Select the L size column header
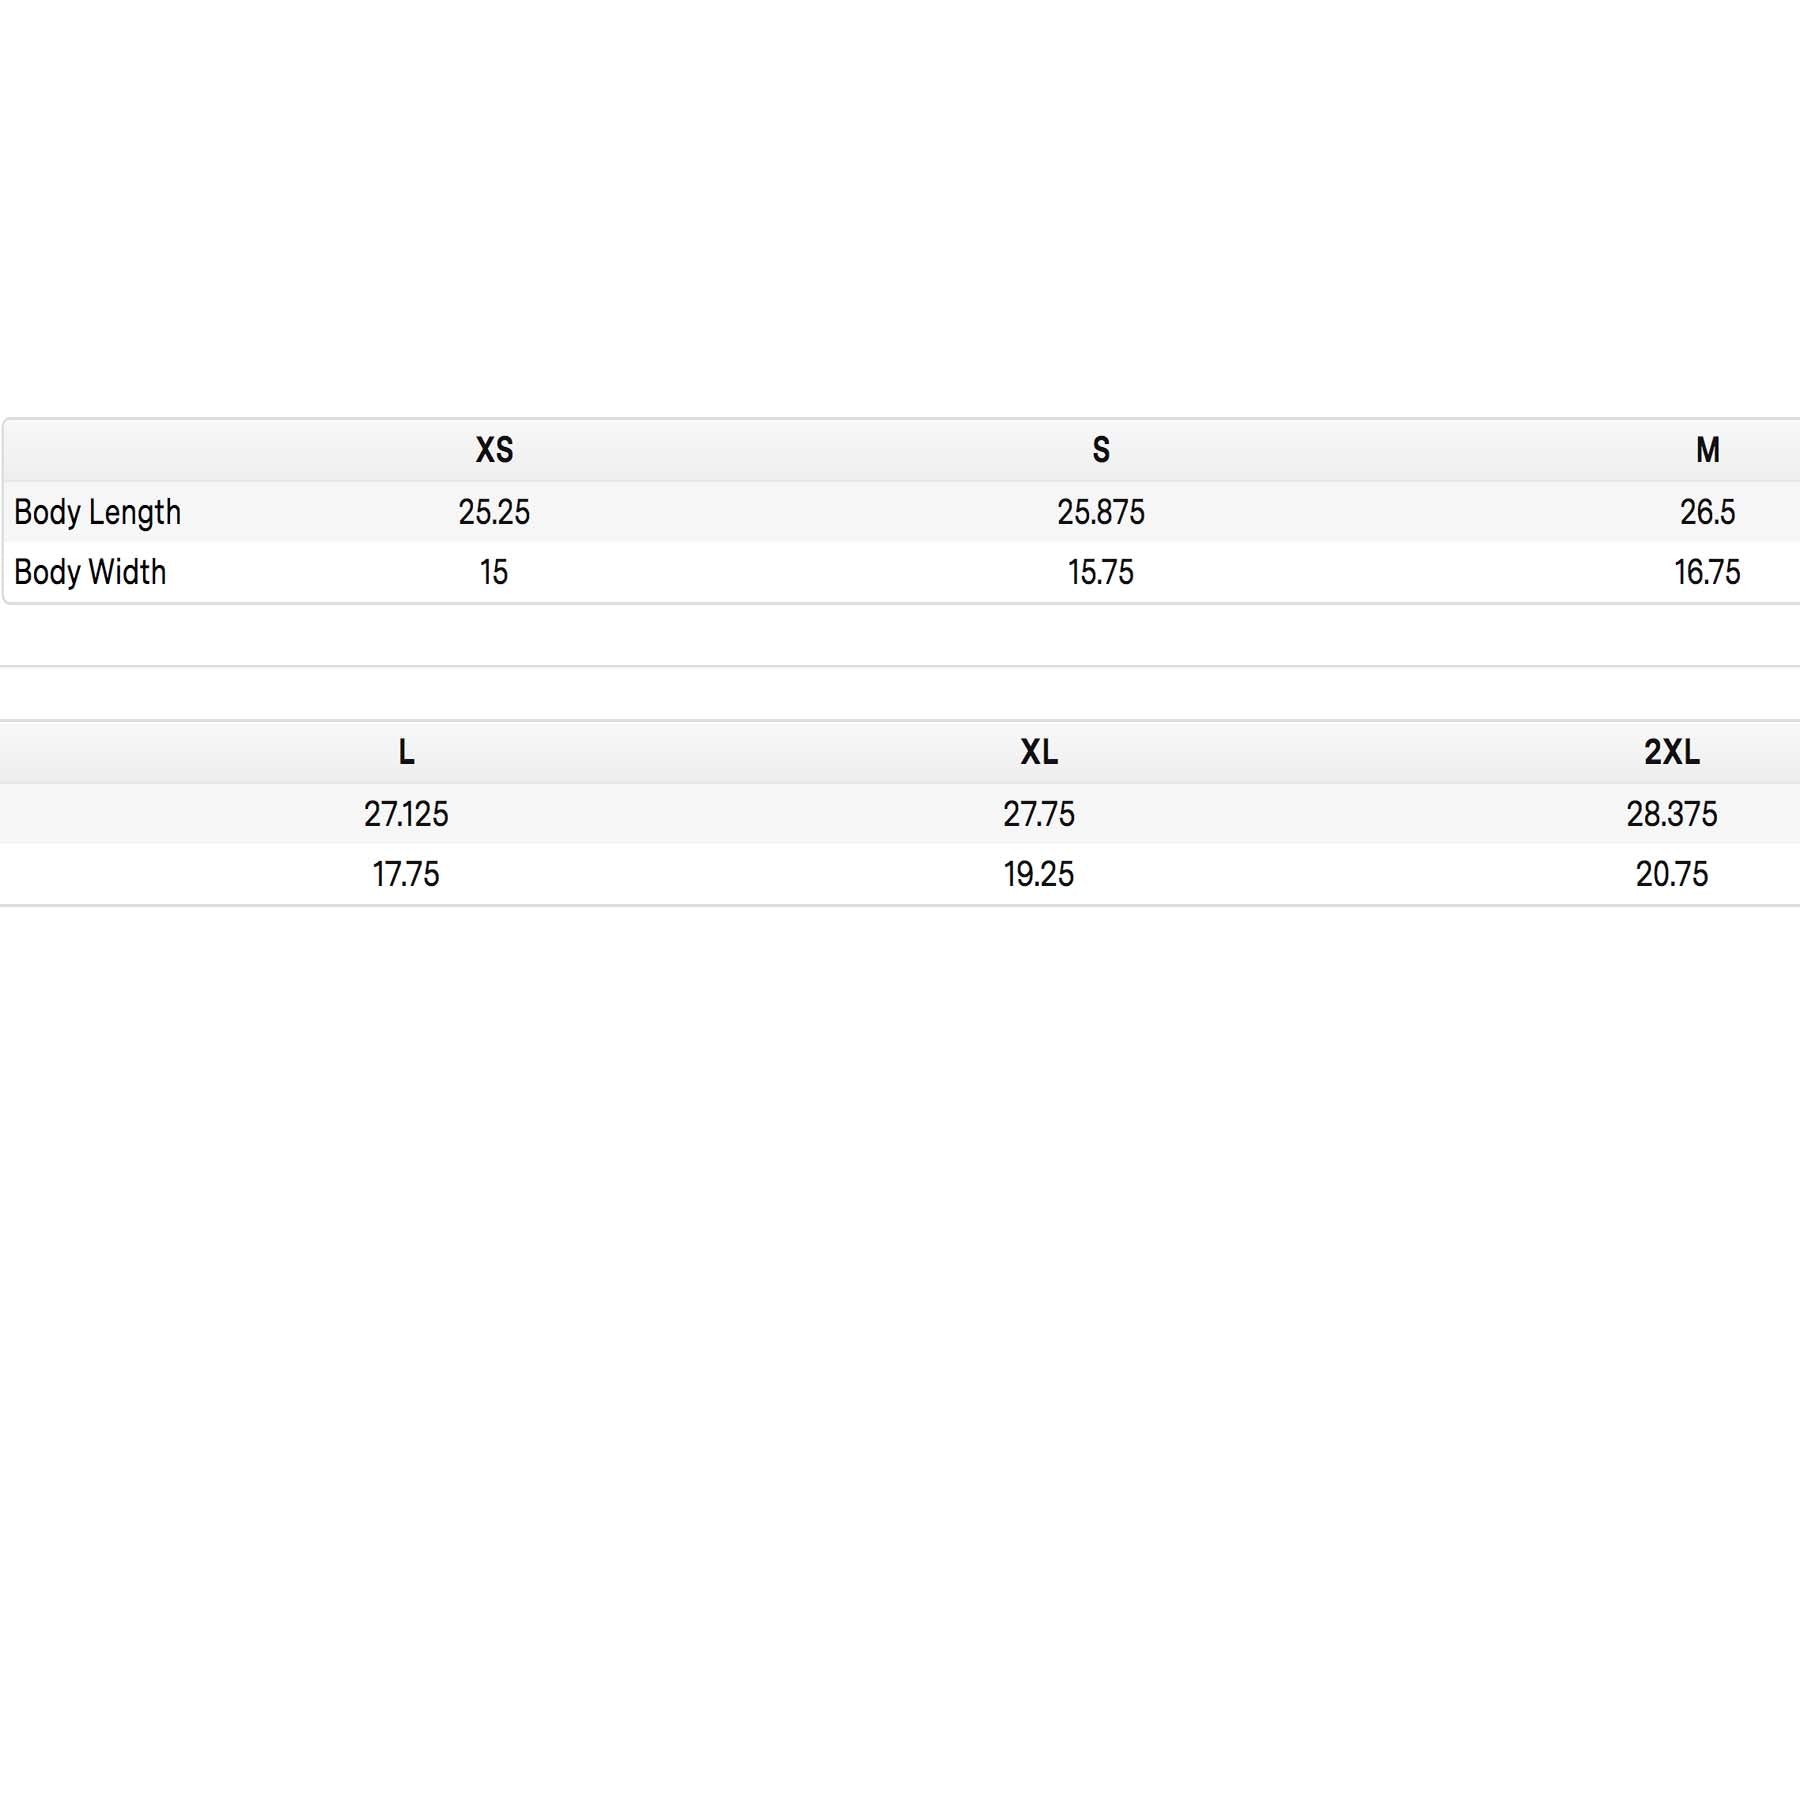1800x1800 pixels. coord(406,752)
